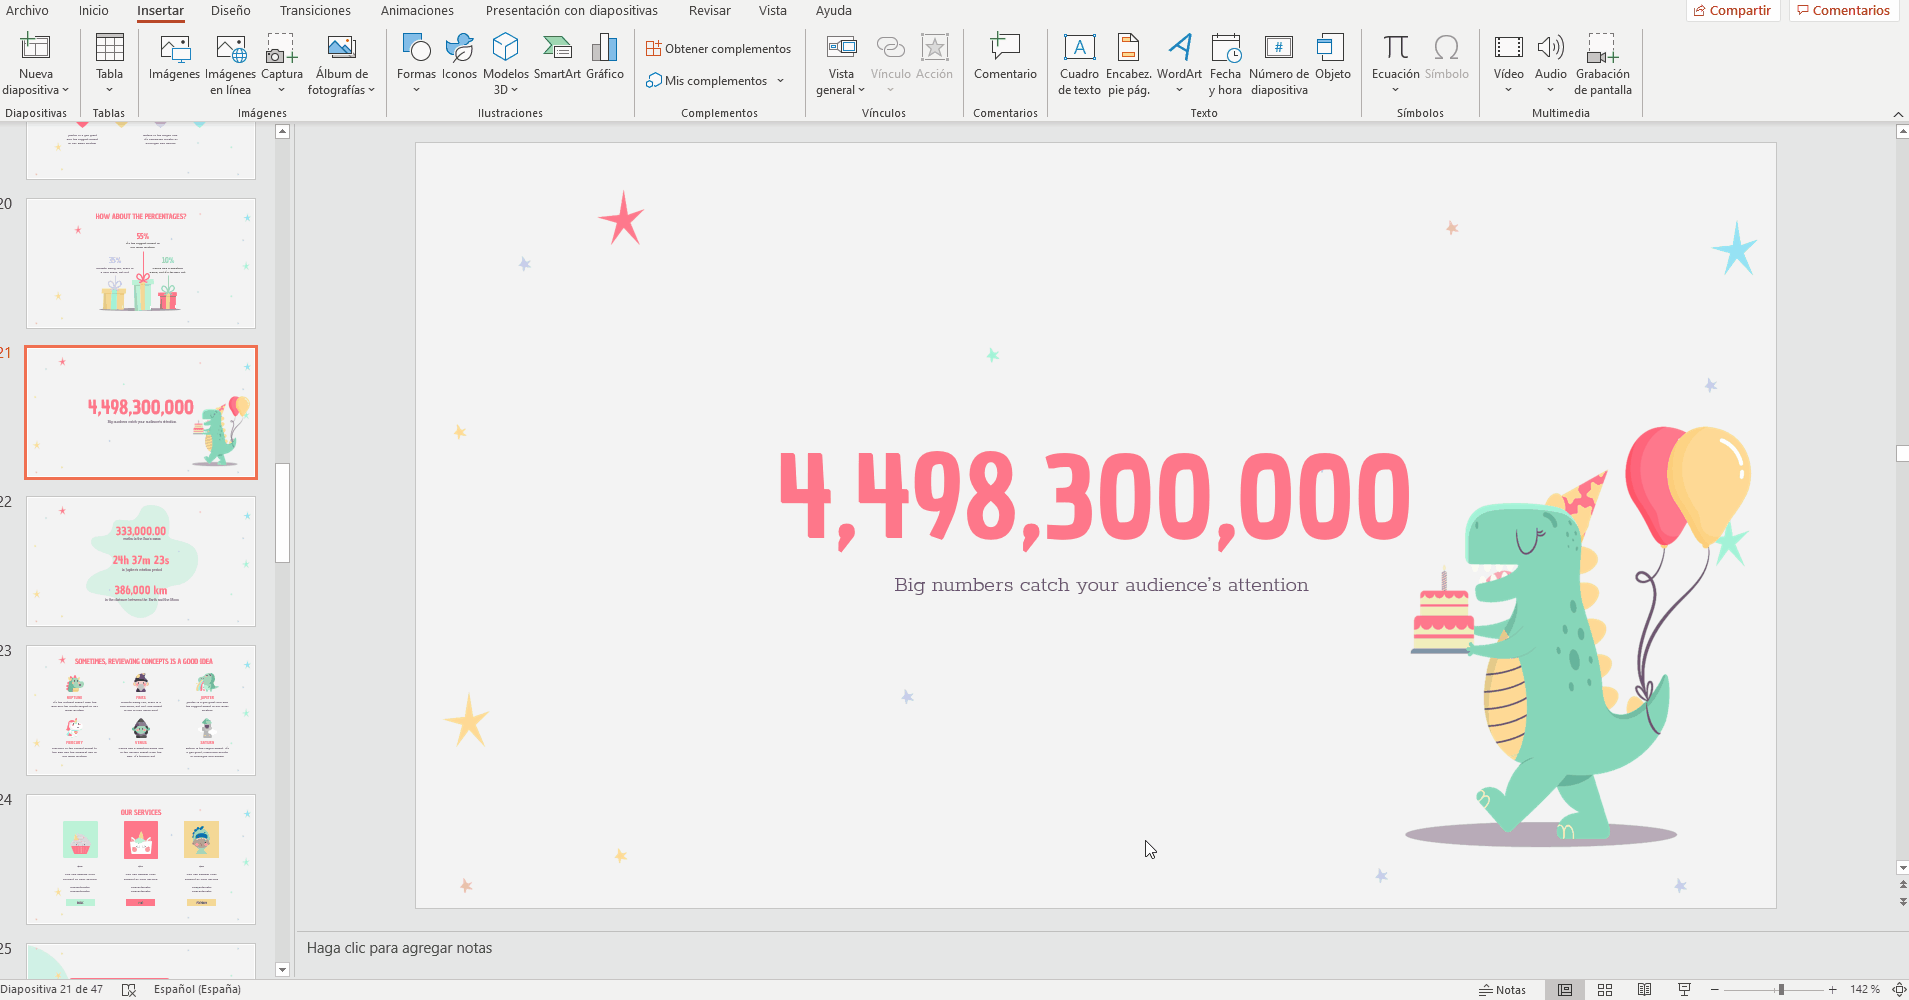
Task: Click the 142 % zoom level
Action: click(1864, 989)
